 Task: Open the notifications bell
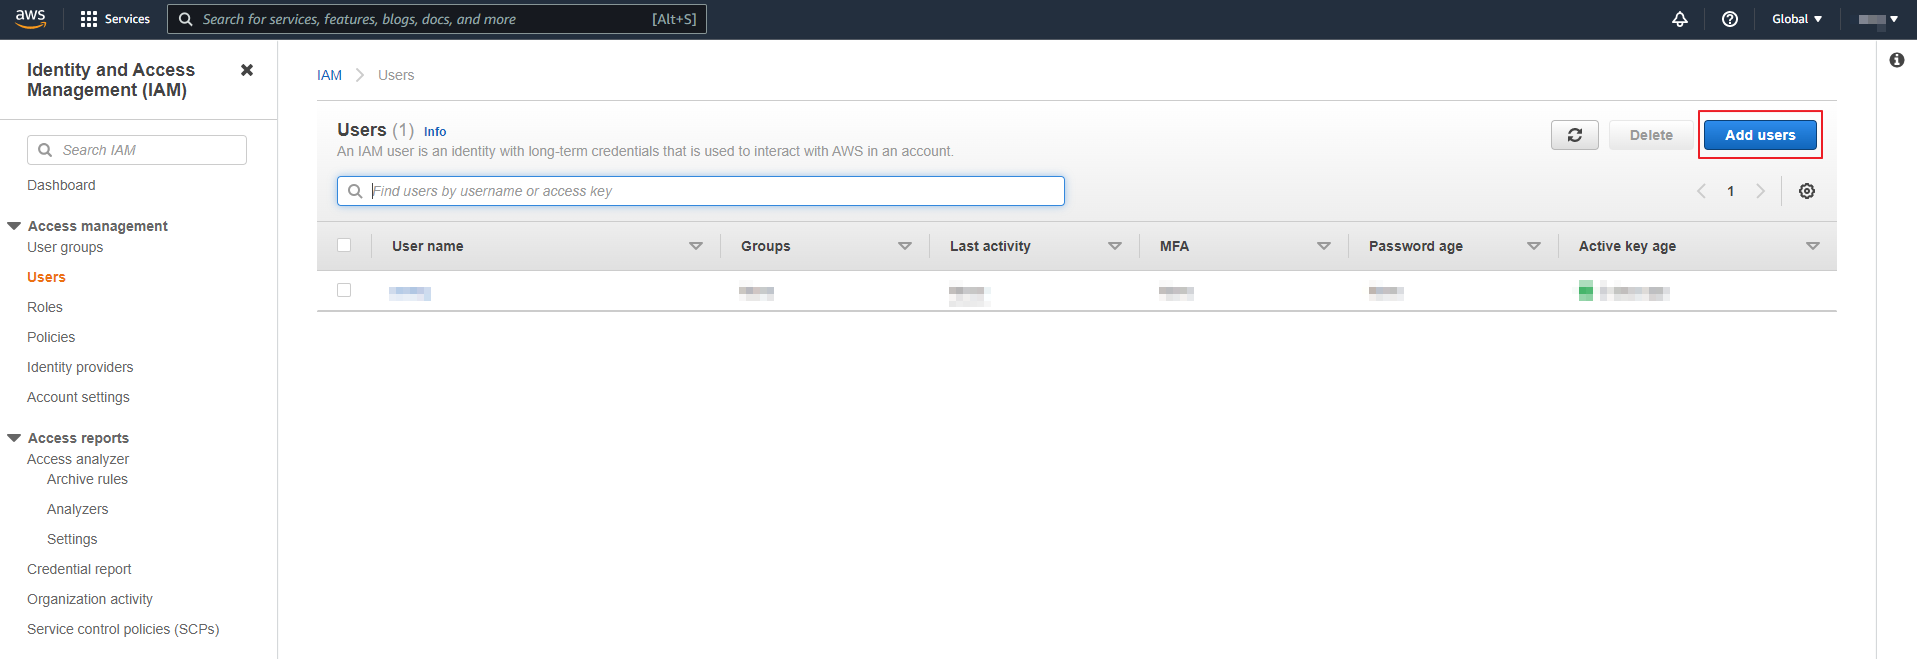point(1680,19)
